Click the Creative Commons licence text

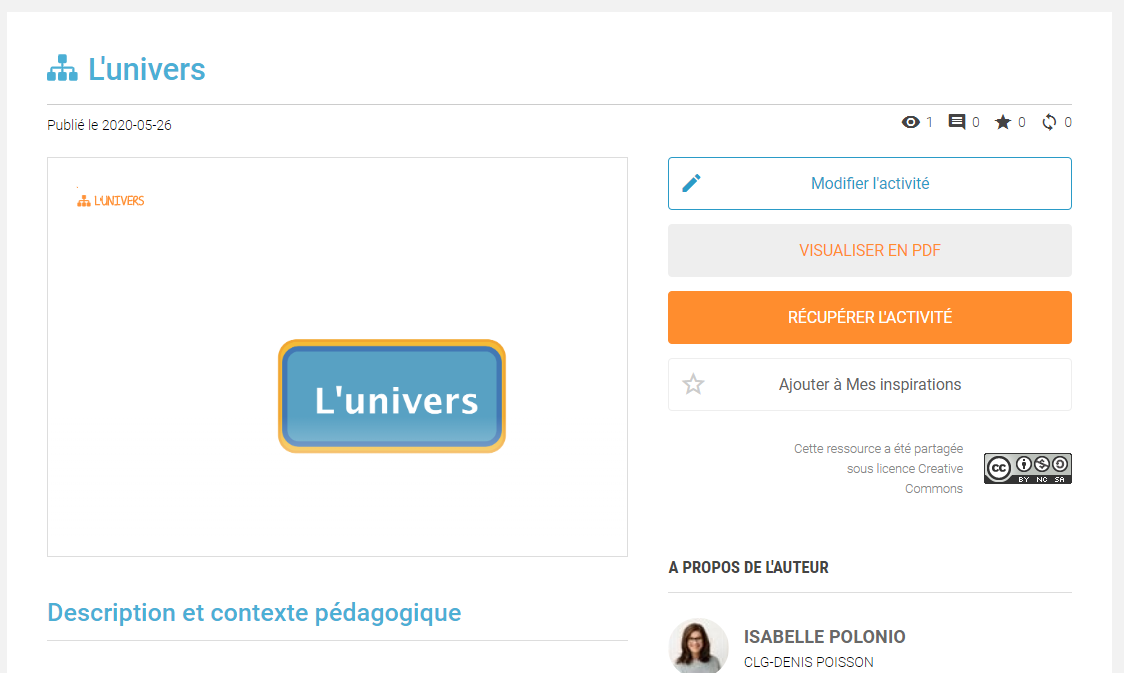(x=878, y=469)
